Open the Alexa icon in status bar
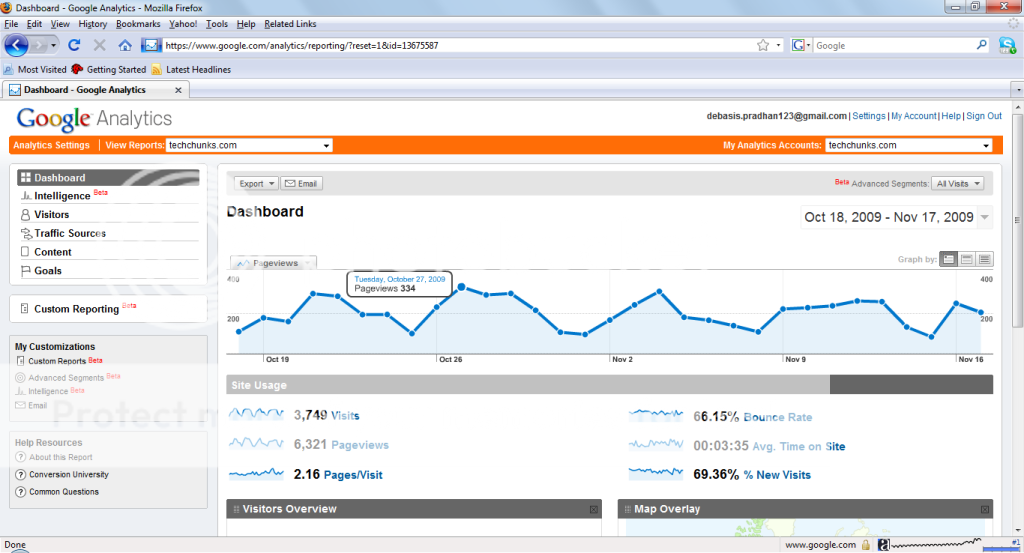This screenshot has height=553, width=1024. point(883,545)
